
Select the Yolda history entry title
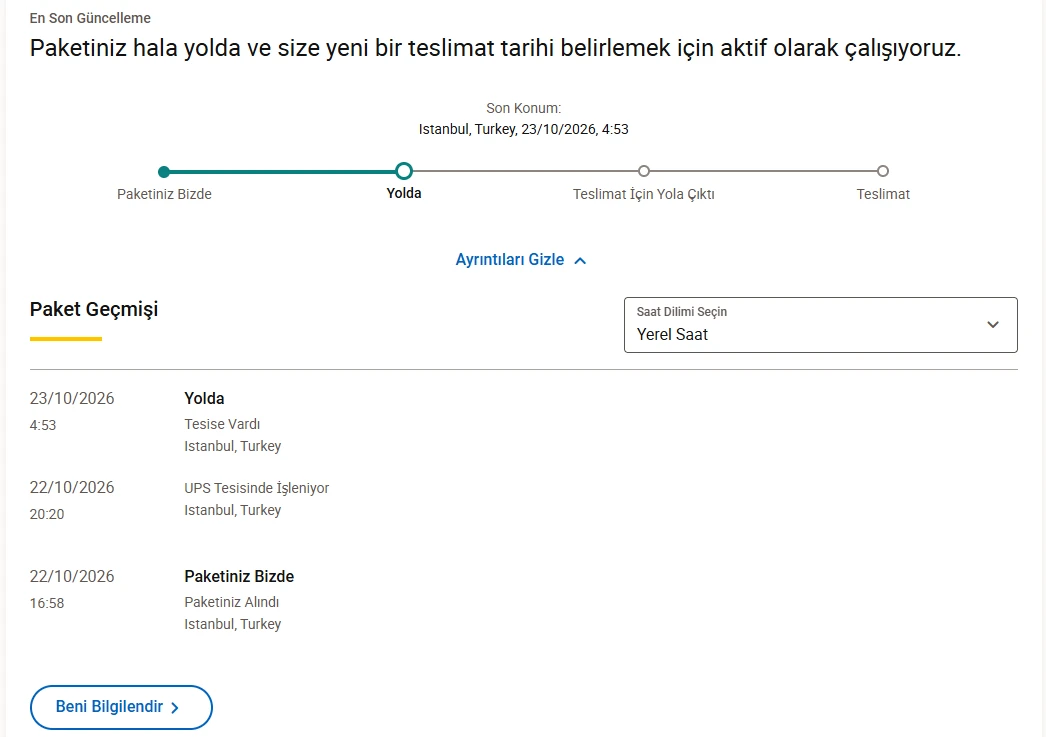point(204,398)
